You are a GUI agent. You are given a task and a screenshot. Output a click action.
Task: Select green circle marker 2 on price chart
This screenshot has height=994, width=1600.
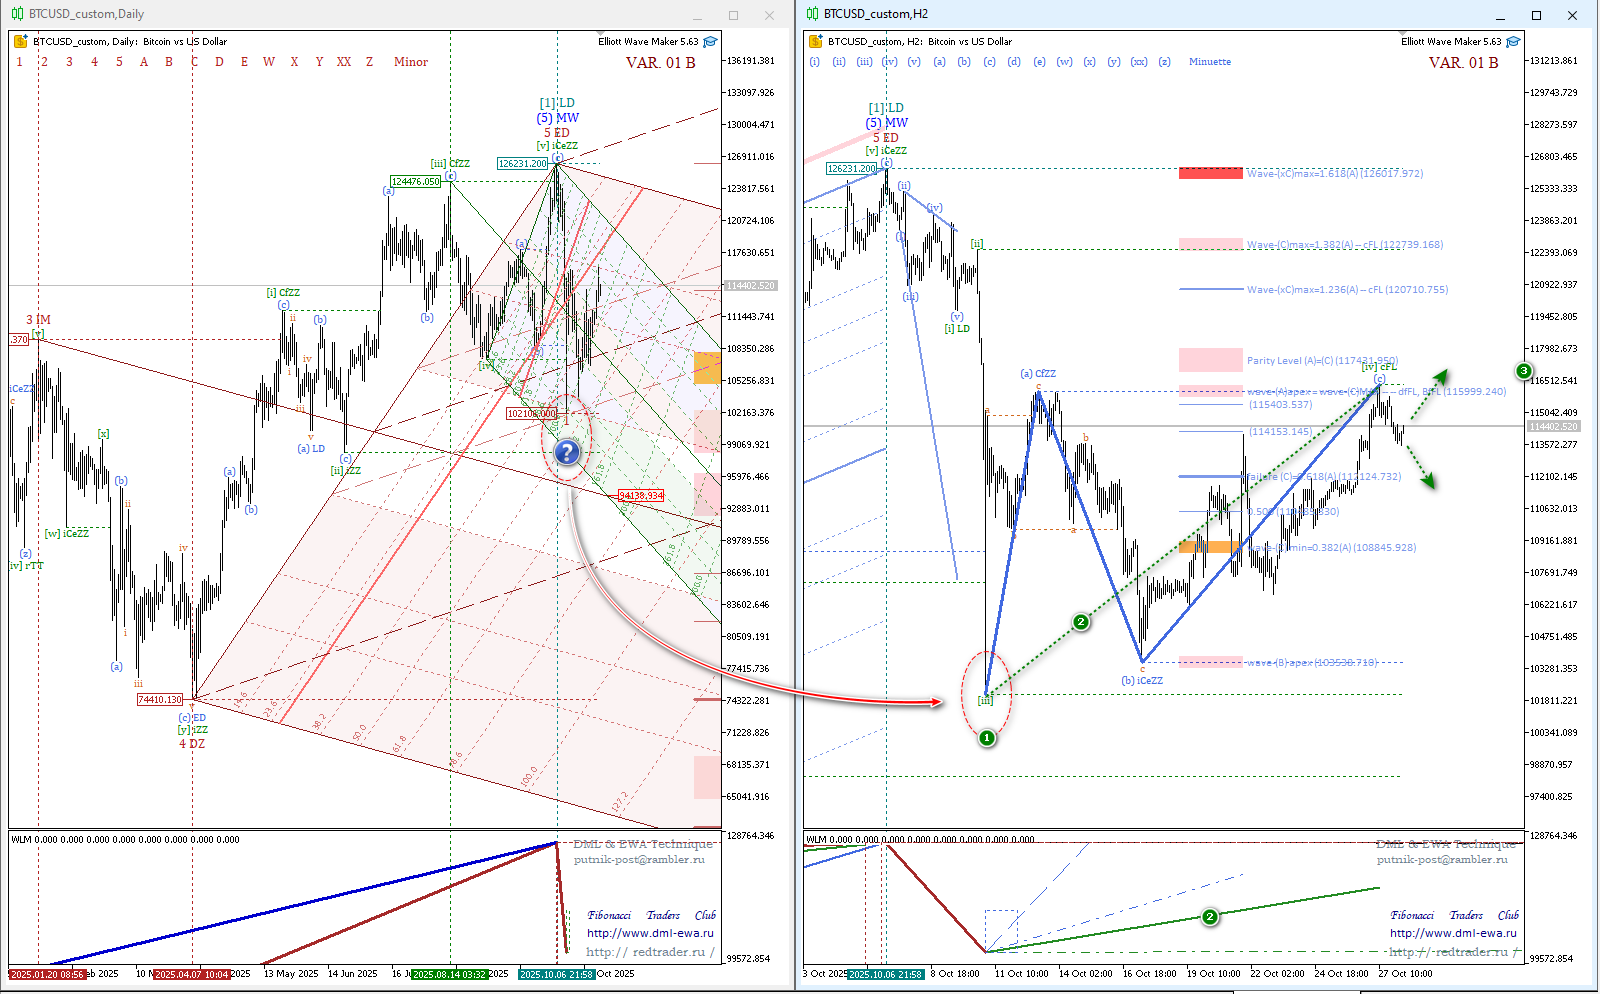pos(1080,622)
